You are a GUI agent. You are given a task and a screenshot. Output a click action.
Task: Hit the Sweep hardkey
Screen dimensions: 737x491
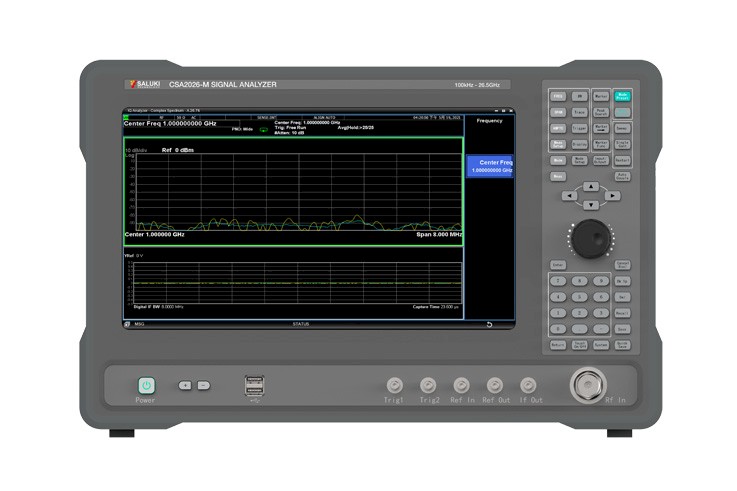623,128
